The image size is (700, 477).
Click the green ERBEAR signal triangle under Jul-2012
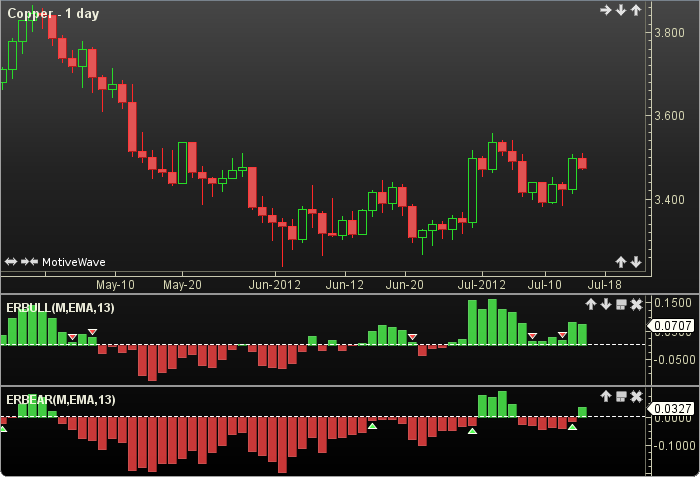(x=472, y=431)
